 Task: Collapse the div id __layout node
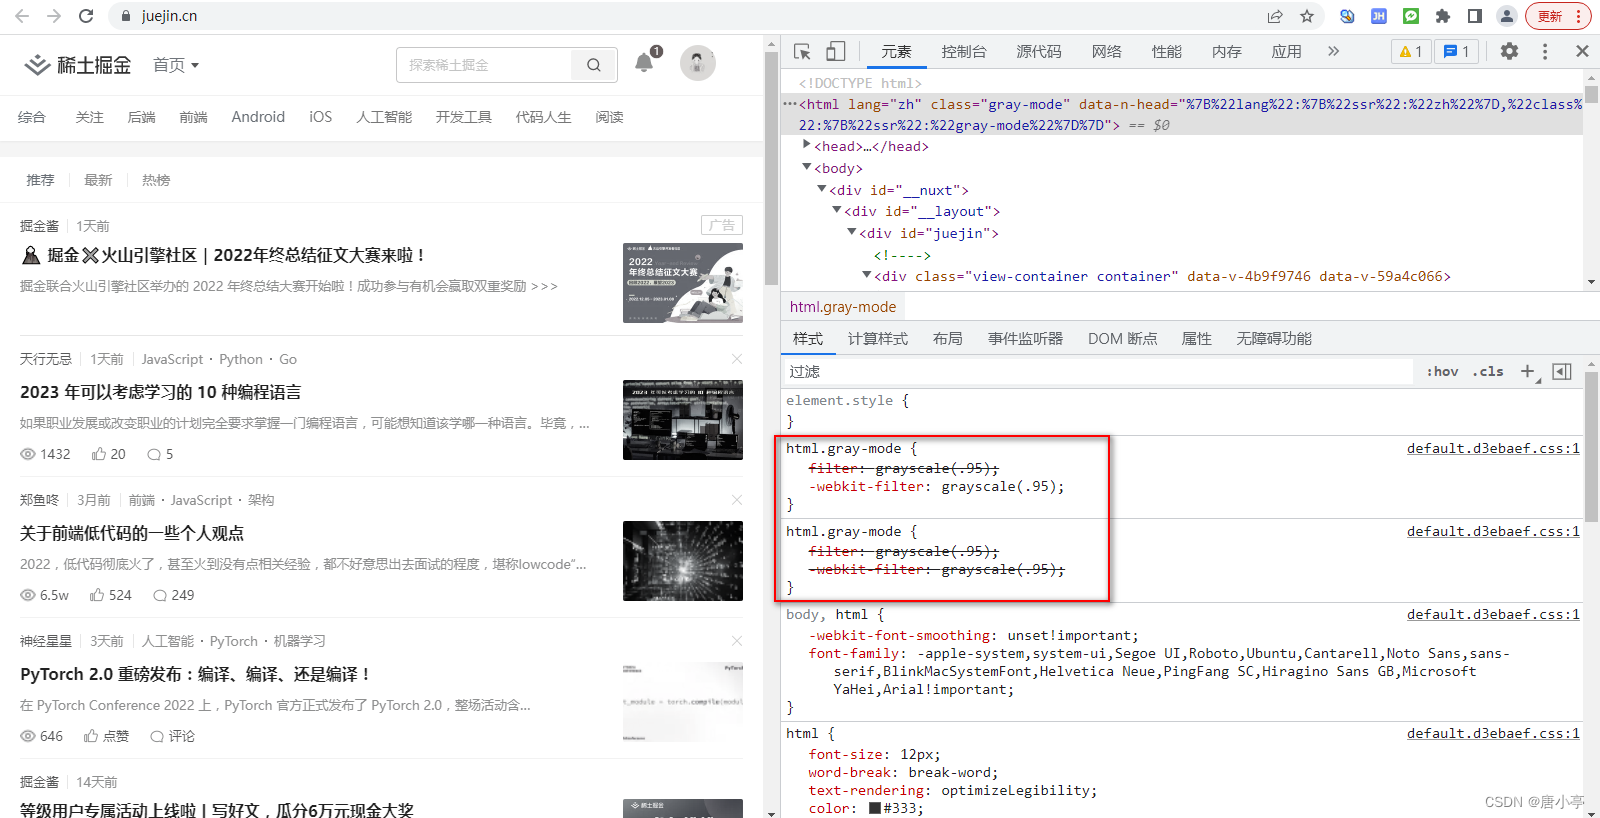point(836,210)
